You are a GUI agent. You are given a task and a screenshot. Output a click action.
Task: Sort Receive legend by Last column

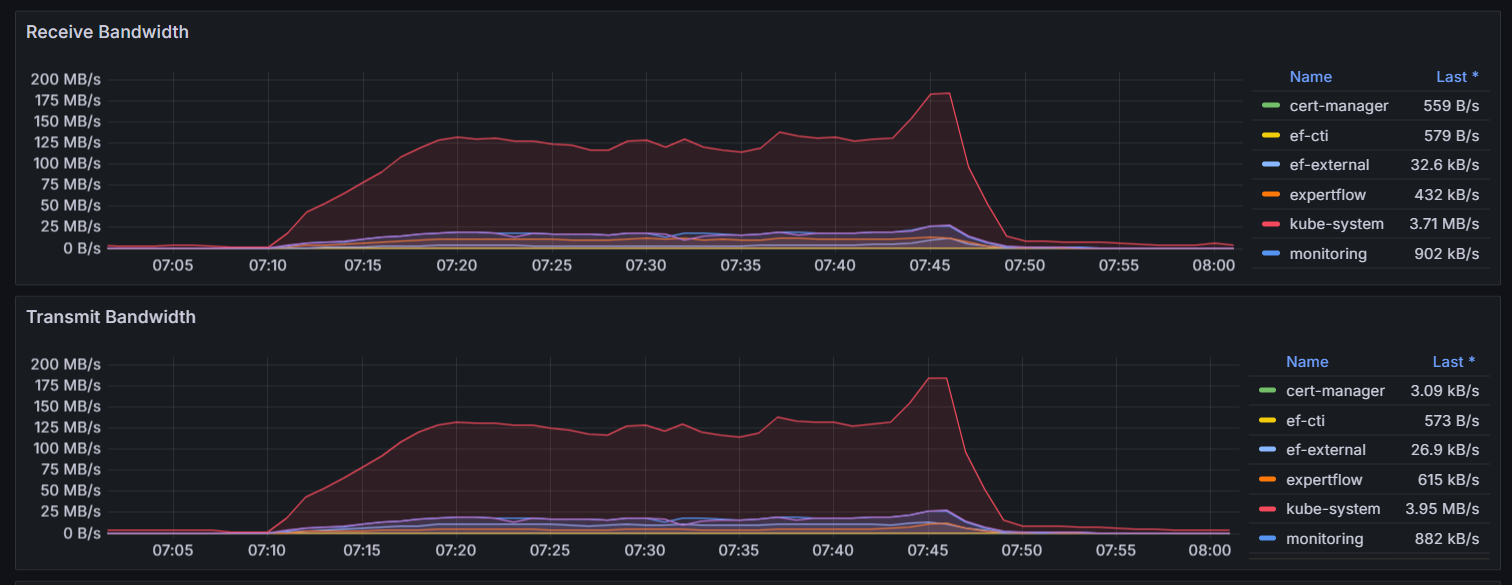pos(1450,77)
